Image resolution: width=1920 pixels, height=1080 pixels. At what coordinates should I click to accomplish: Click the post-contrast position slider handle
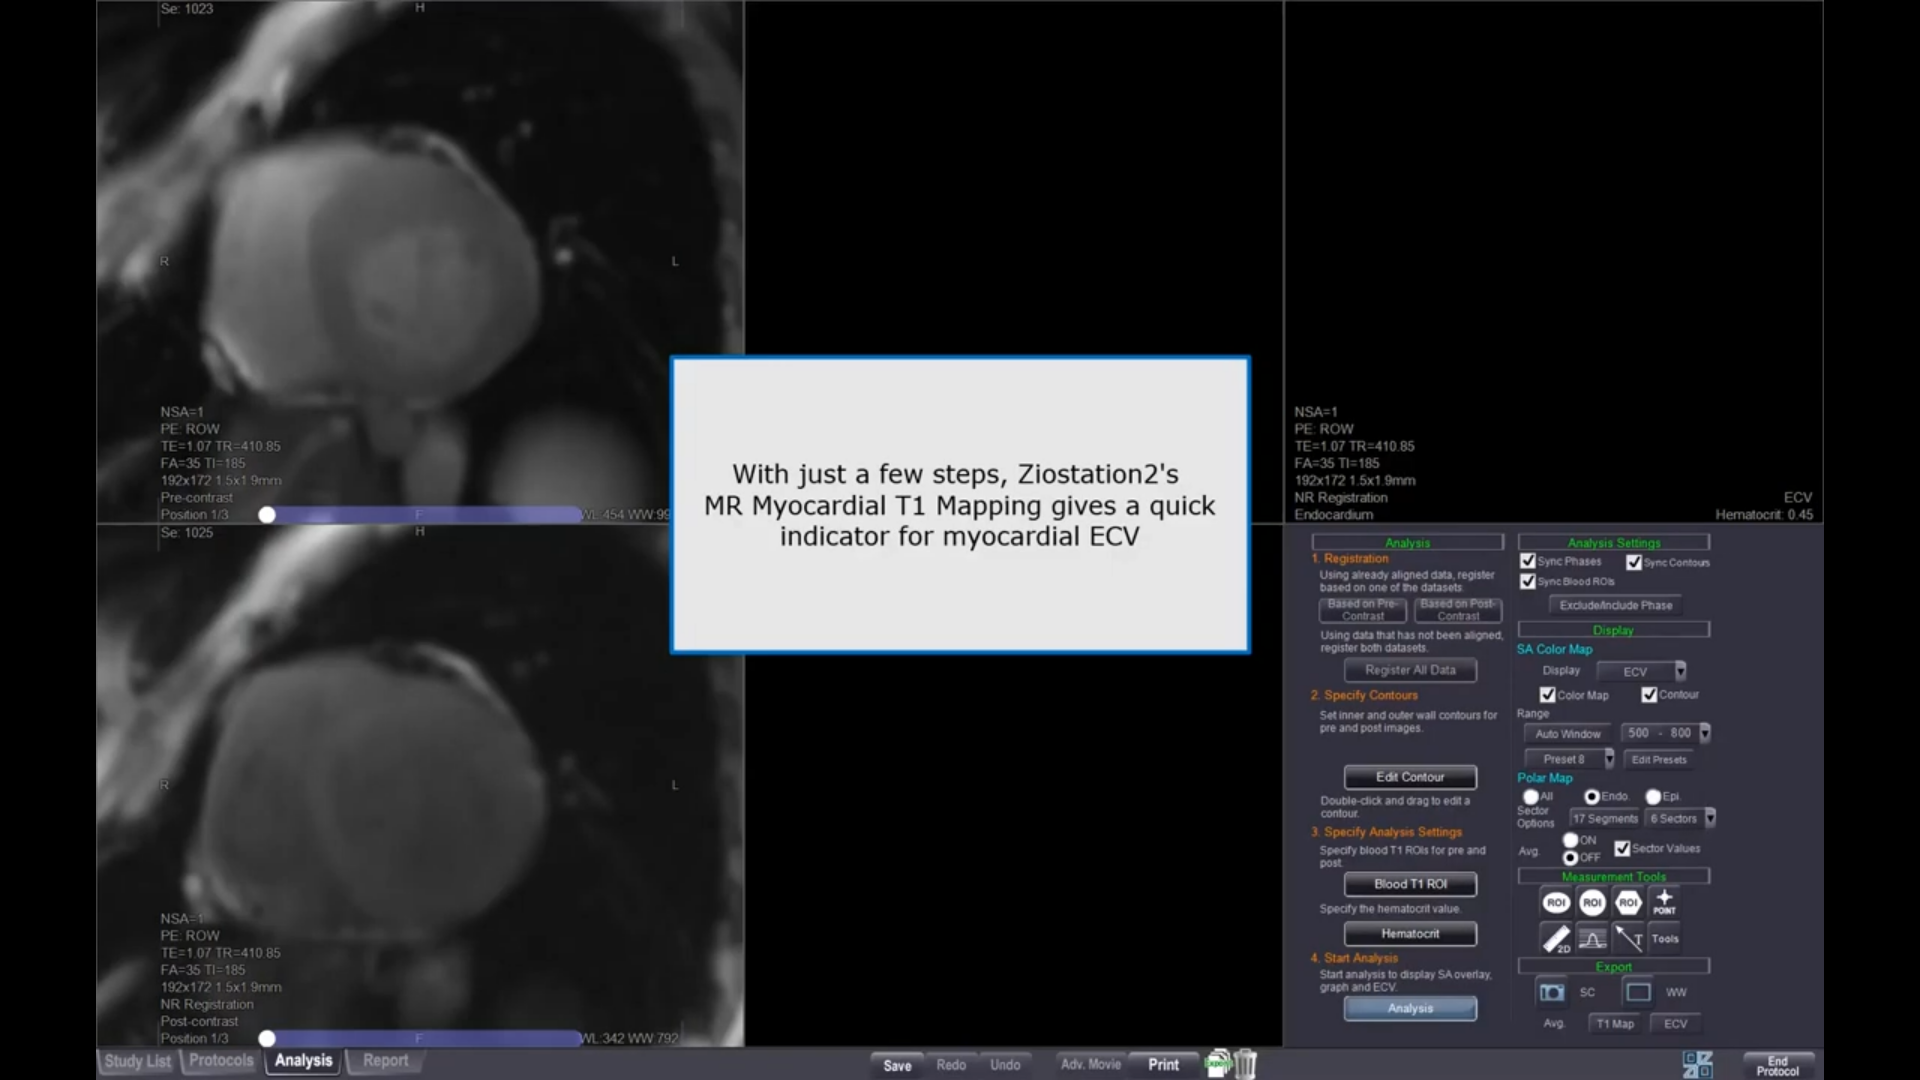[267, 1039]
